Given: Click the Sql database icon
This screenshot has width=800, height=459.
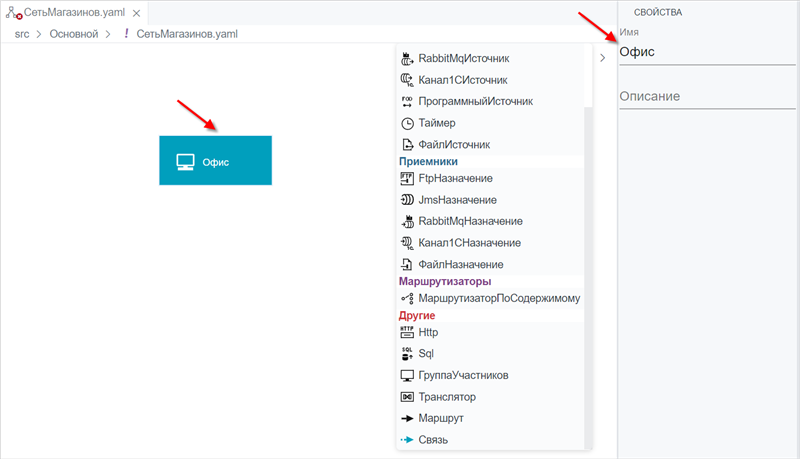Looking at the screenshot, I should pyautogui.click(x=407, y=353).
